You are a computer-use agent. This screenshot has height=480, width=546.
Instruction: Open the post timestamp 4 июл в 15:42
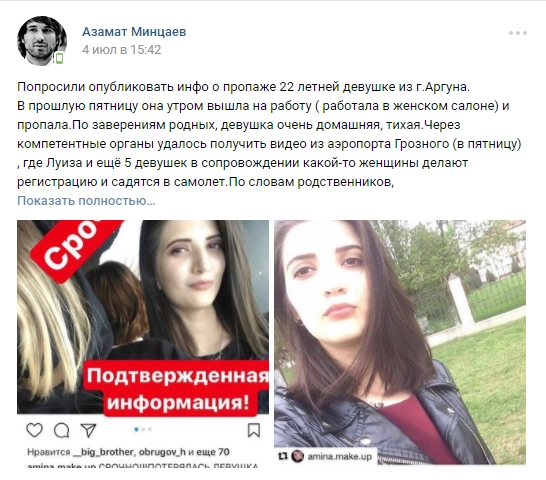coord(122,49)
